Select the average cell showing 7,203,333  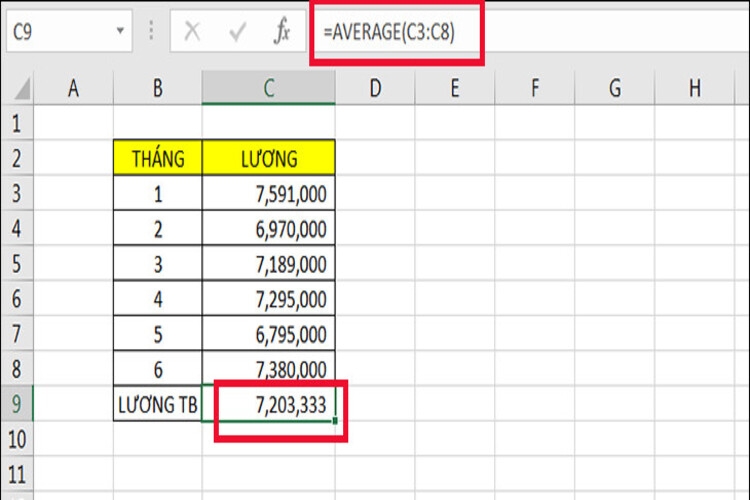(x=269, y=404)
